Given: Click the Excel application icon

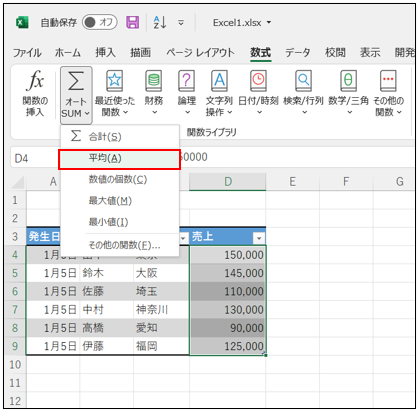Looking at the screenshot, I should click(22, 23).
